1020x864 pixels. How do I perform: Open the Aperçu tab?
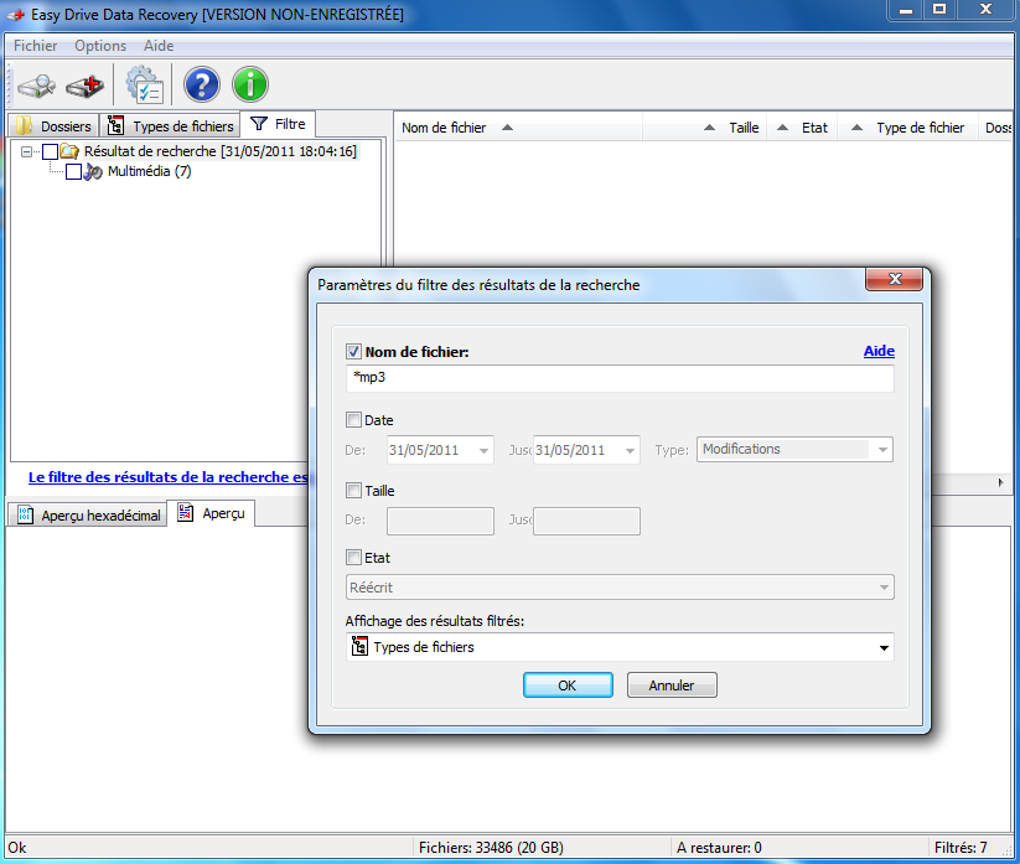211,513
